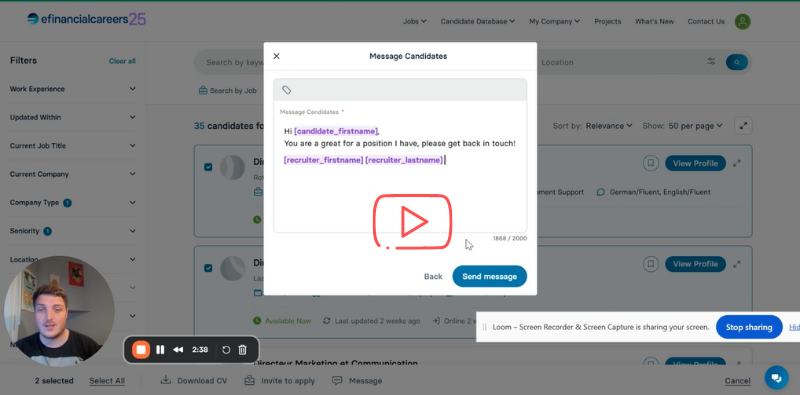
Task: Expand the Updated Within filter
Action: click(x=73, y=117)
